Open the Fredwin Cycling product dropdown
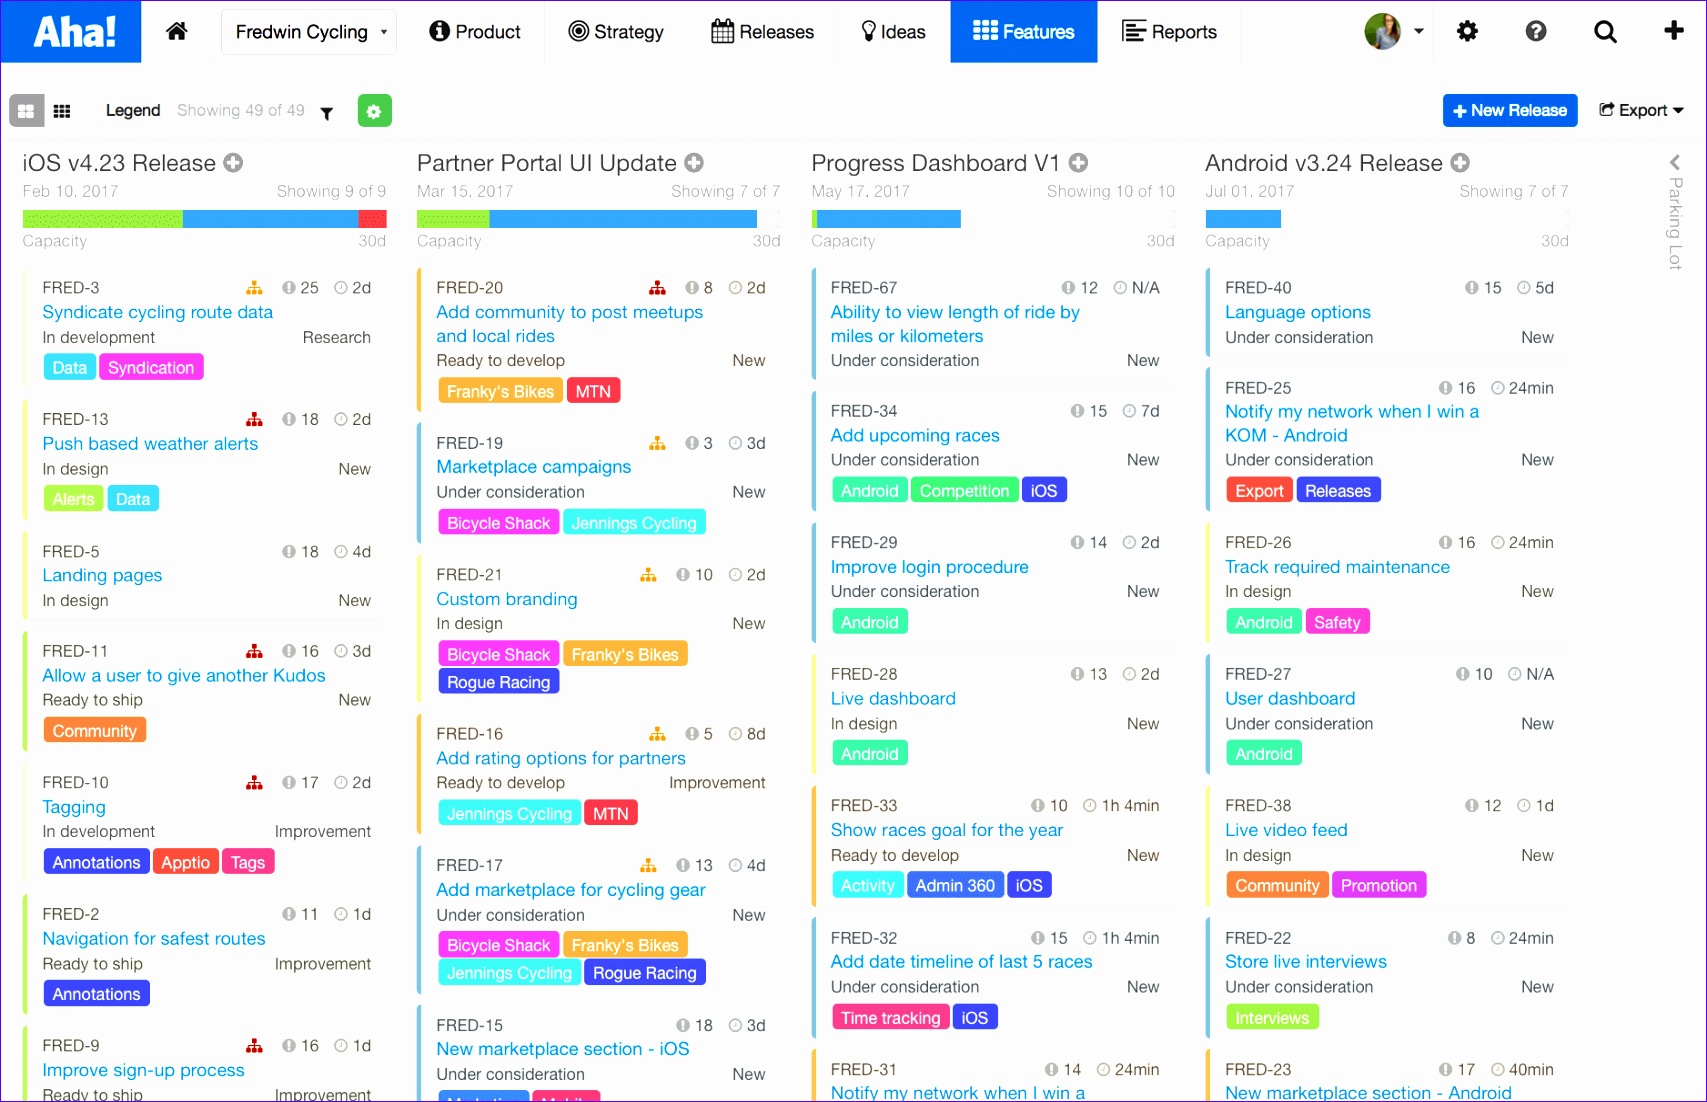1707x1102 pixels. 309,32
